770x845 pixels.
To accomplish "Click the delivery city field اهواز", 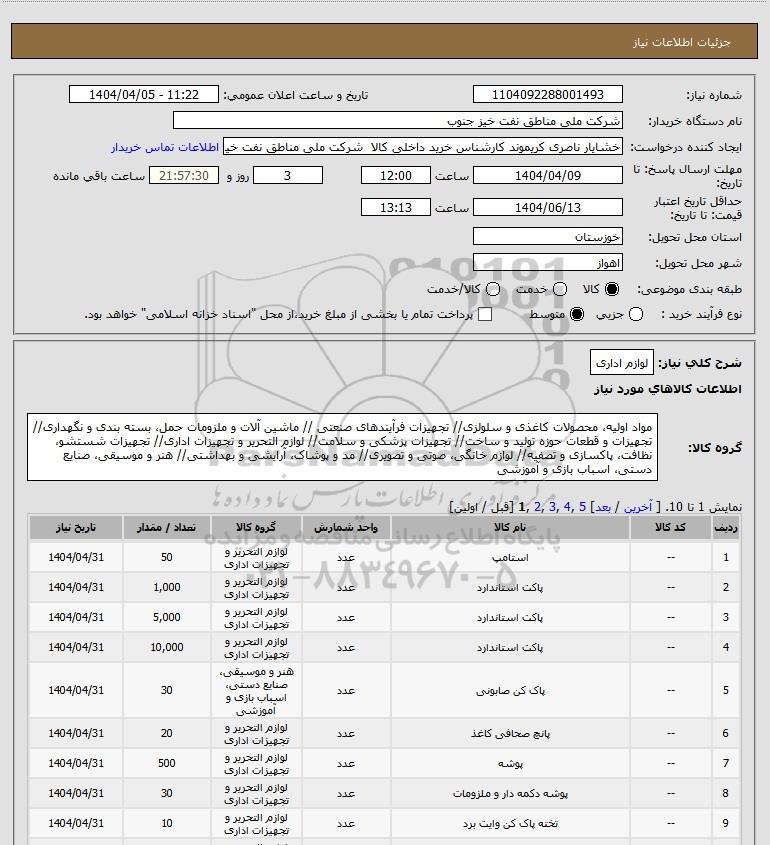I will click(547, 263).
